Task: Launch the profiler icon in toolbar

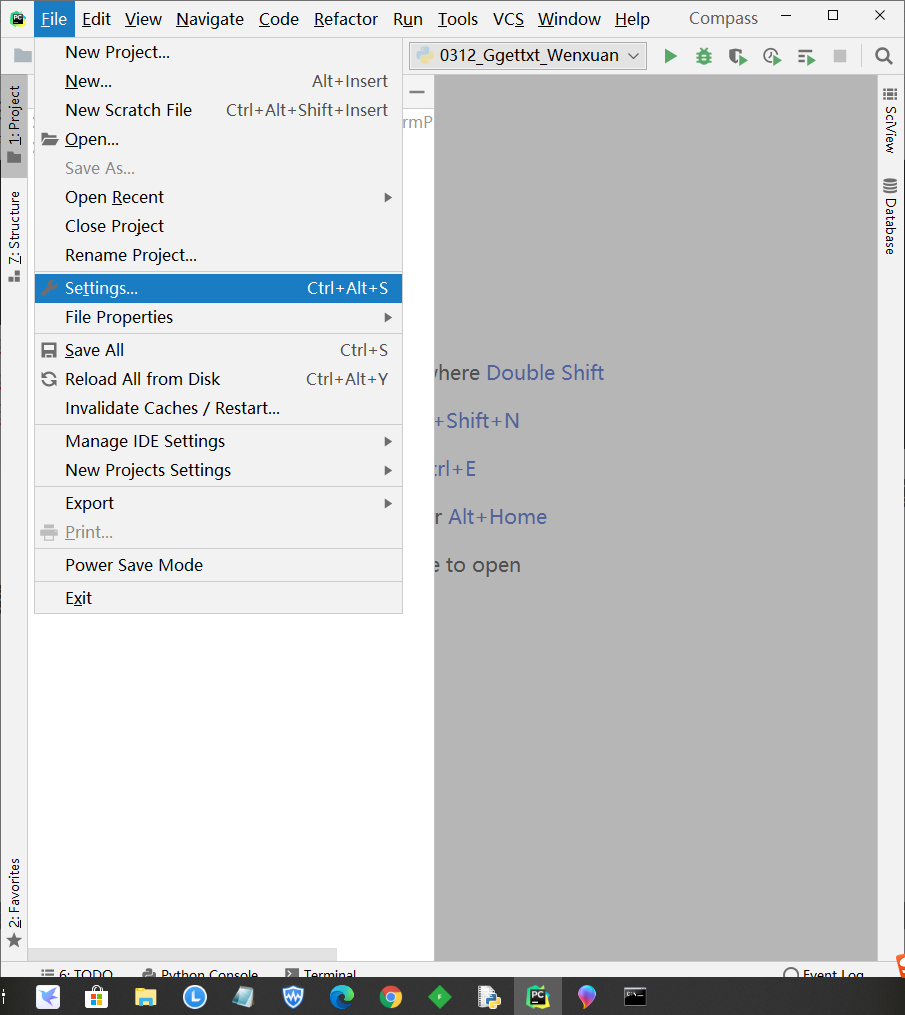Action: coord(772,57)
